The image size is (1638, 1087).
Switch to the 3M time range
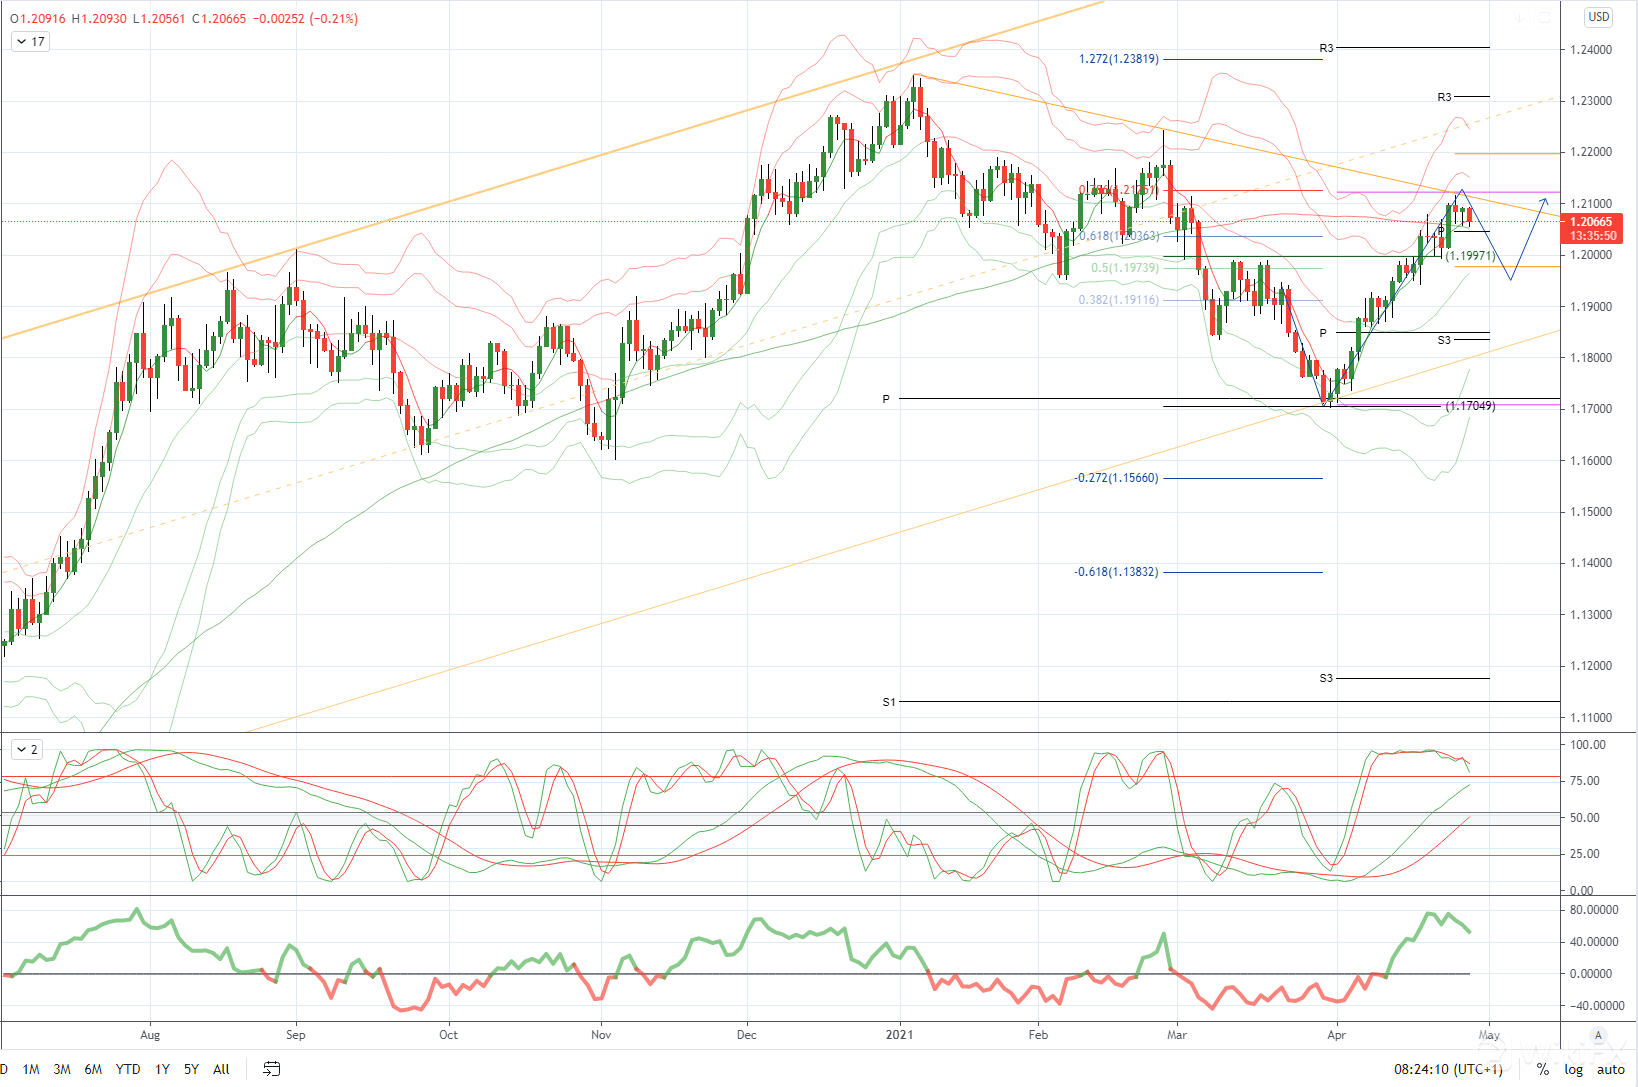(x=62, y=1069)
